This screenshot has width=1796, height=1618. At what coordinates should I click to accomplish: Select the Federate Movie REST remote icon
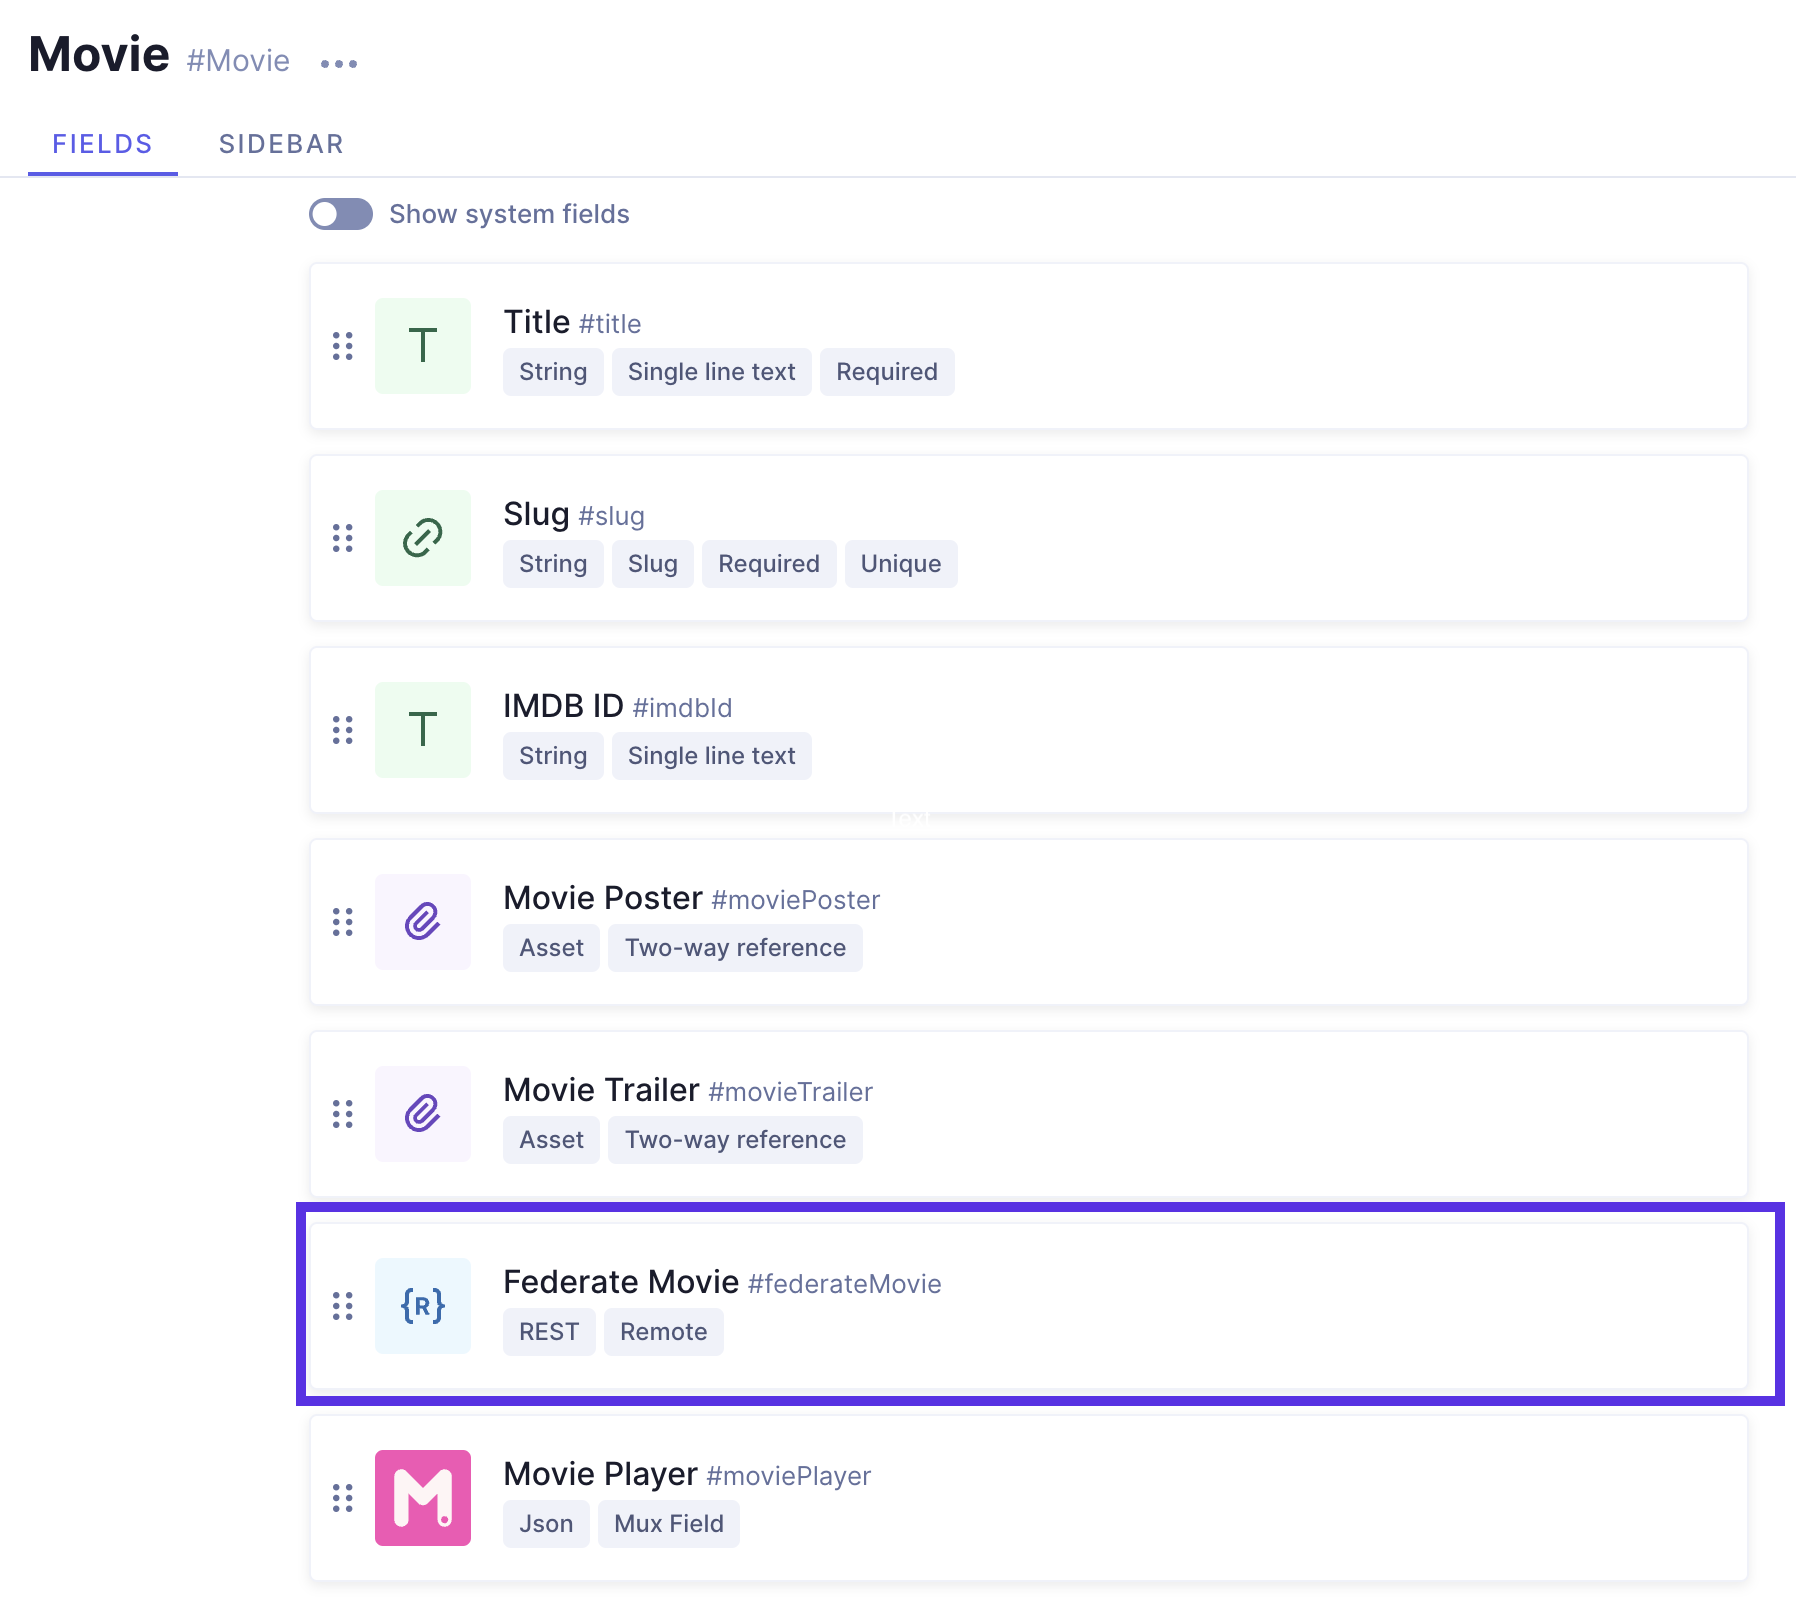click(x=422, y=1305)
